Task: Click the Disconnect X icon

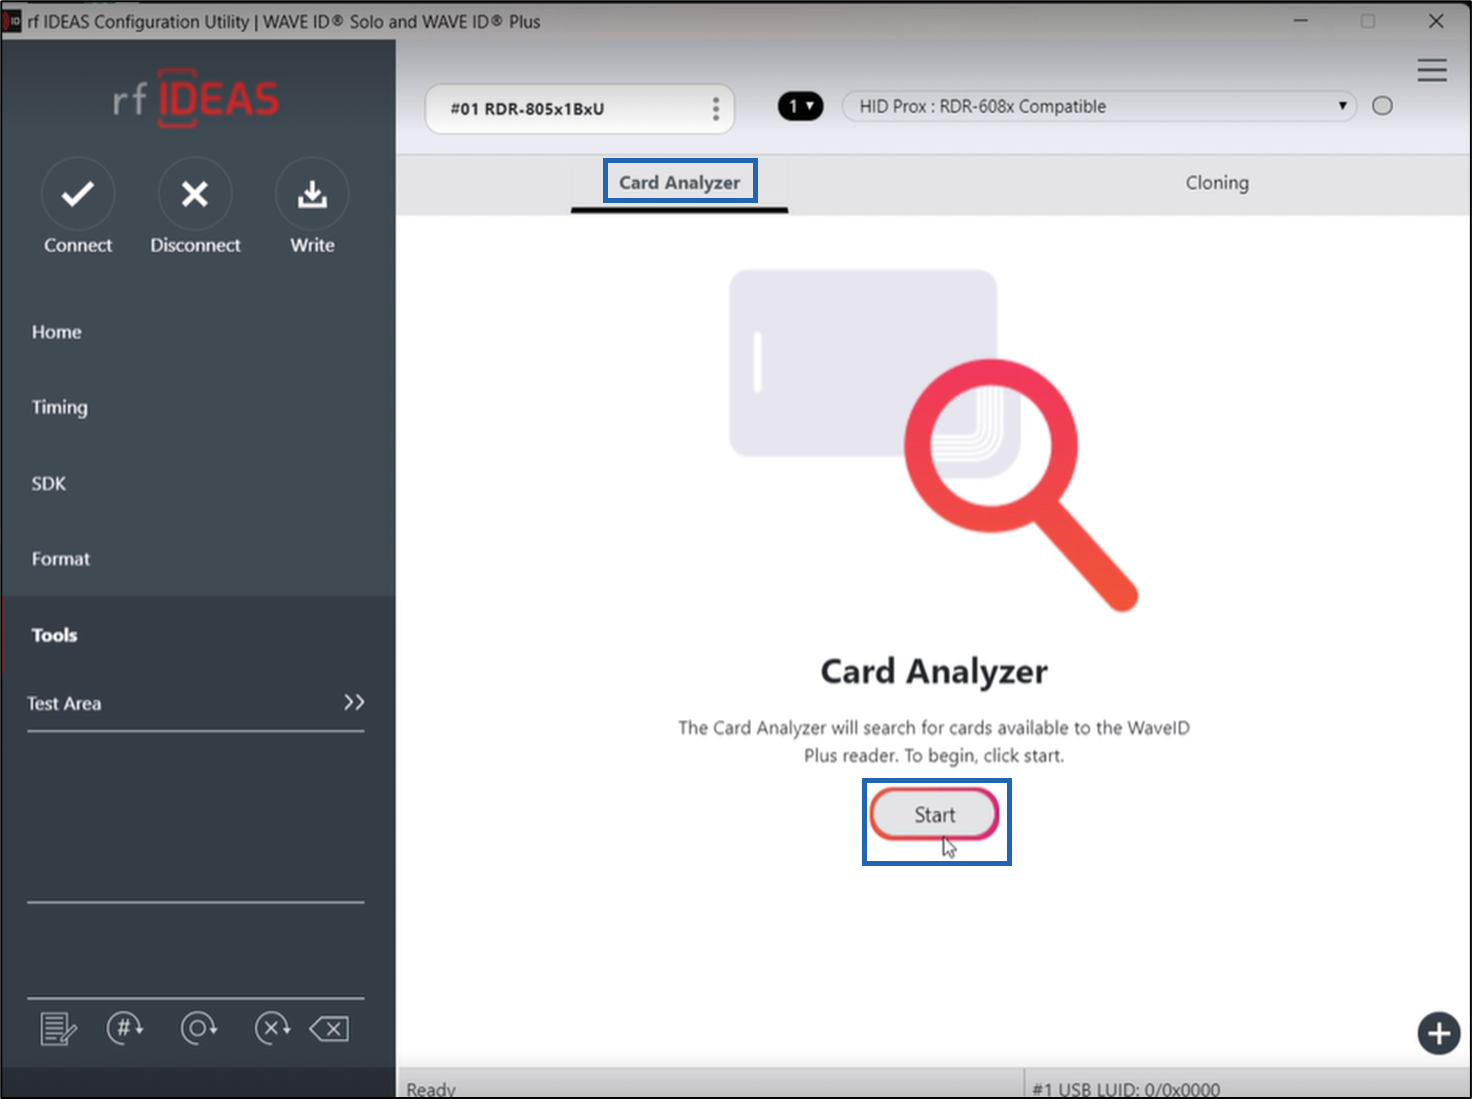Action: (x=195, y=193)
